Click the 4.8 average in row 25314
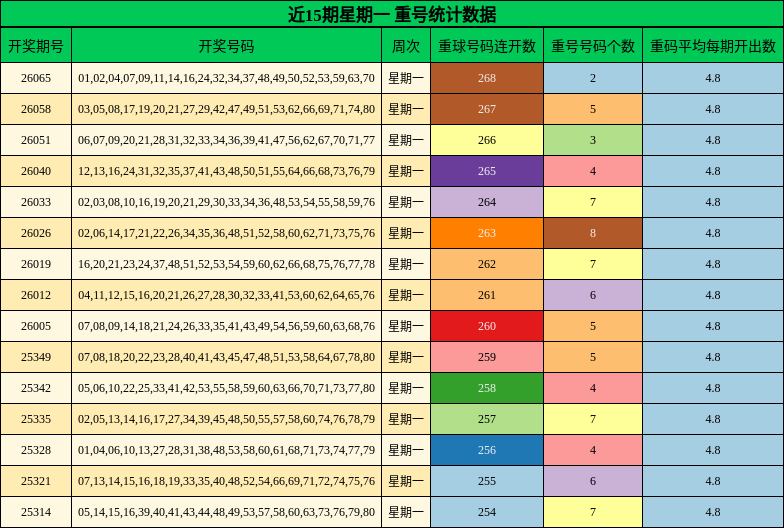This screenshot has height=528, width=784. (713, 512)
